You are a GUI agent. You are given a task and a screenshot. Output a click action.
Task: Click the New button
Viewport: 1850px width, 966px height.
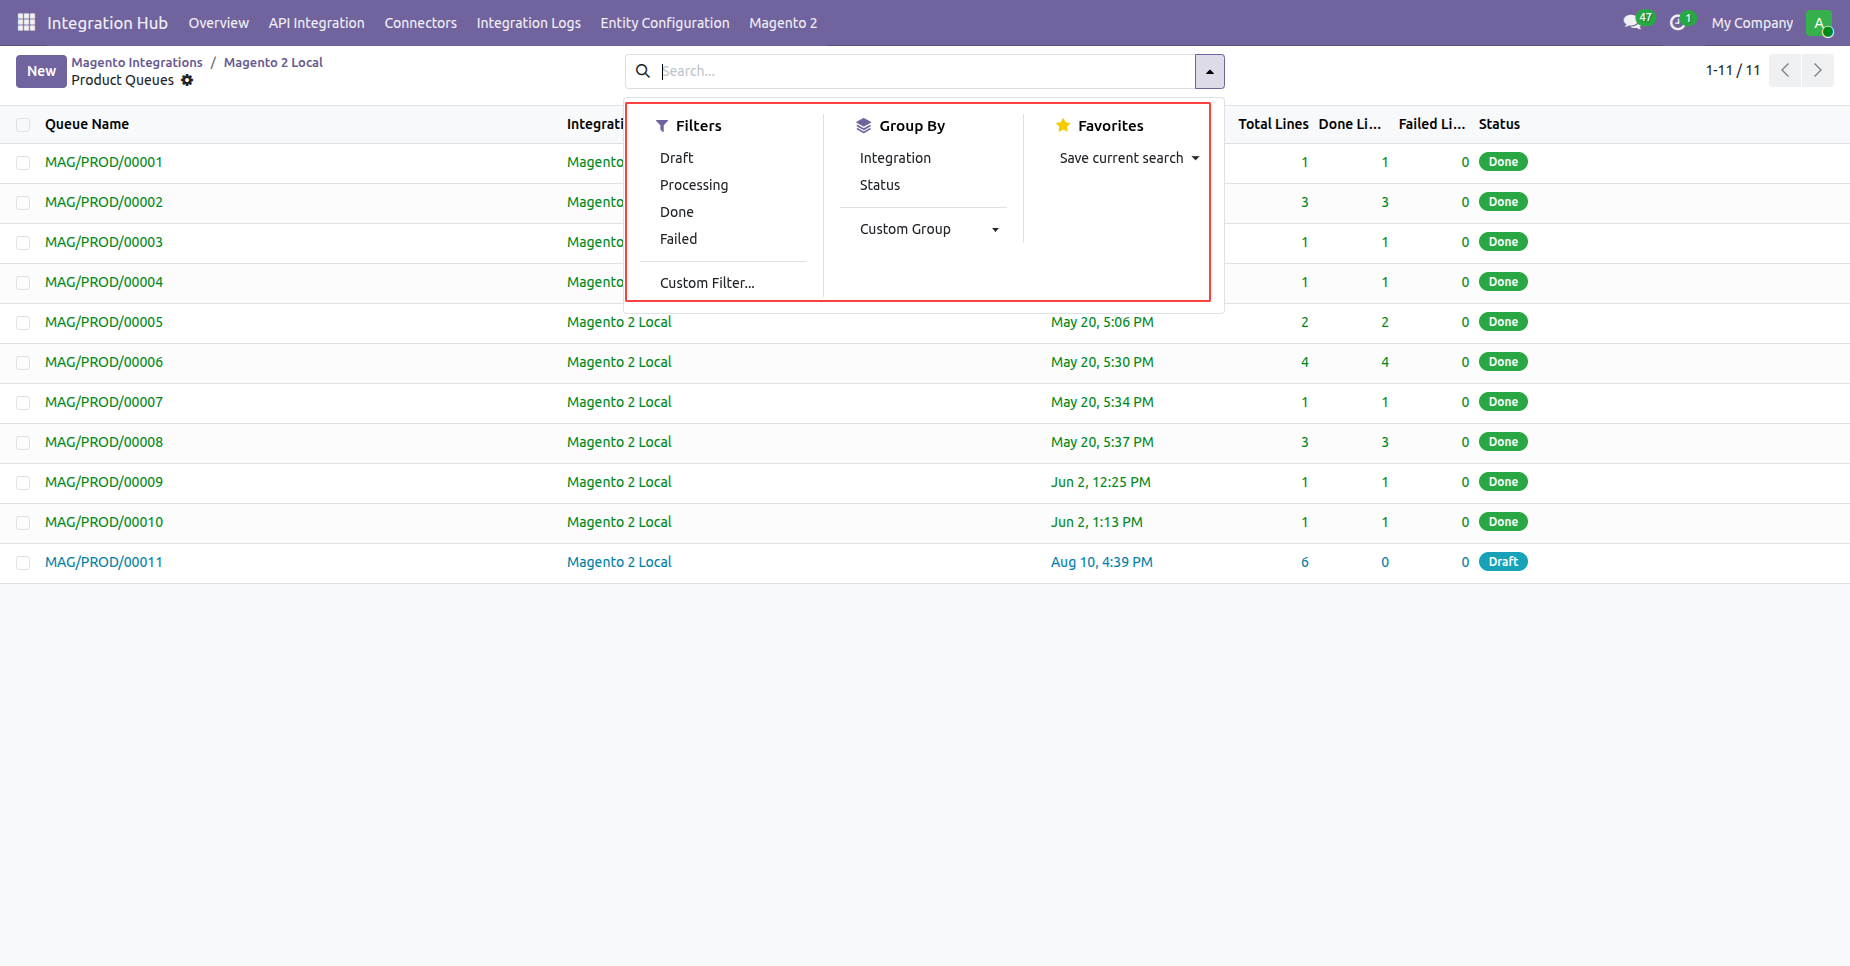[x=41, y=71]
